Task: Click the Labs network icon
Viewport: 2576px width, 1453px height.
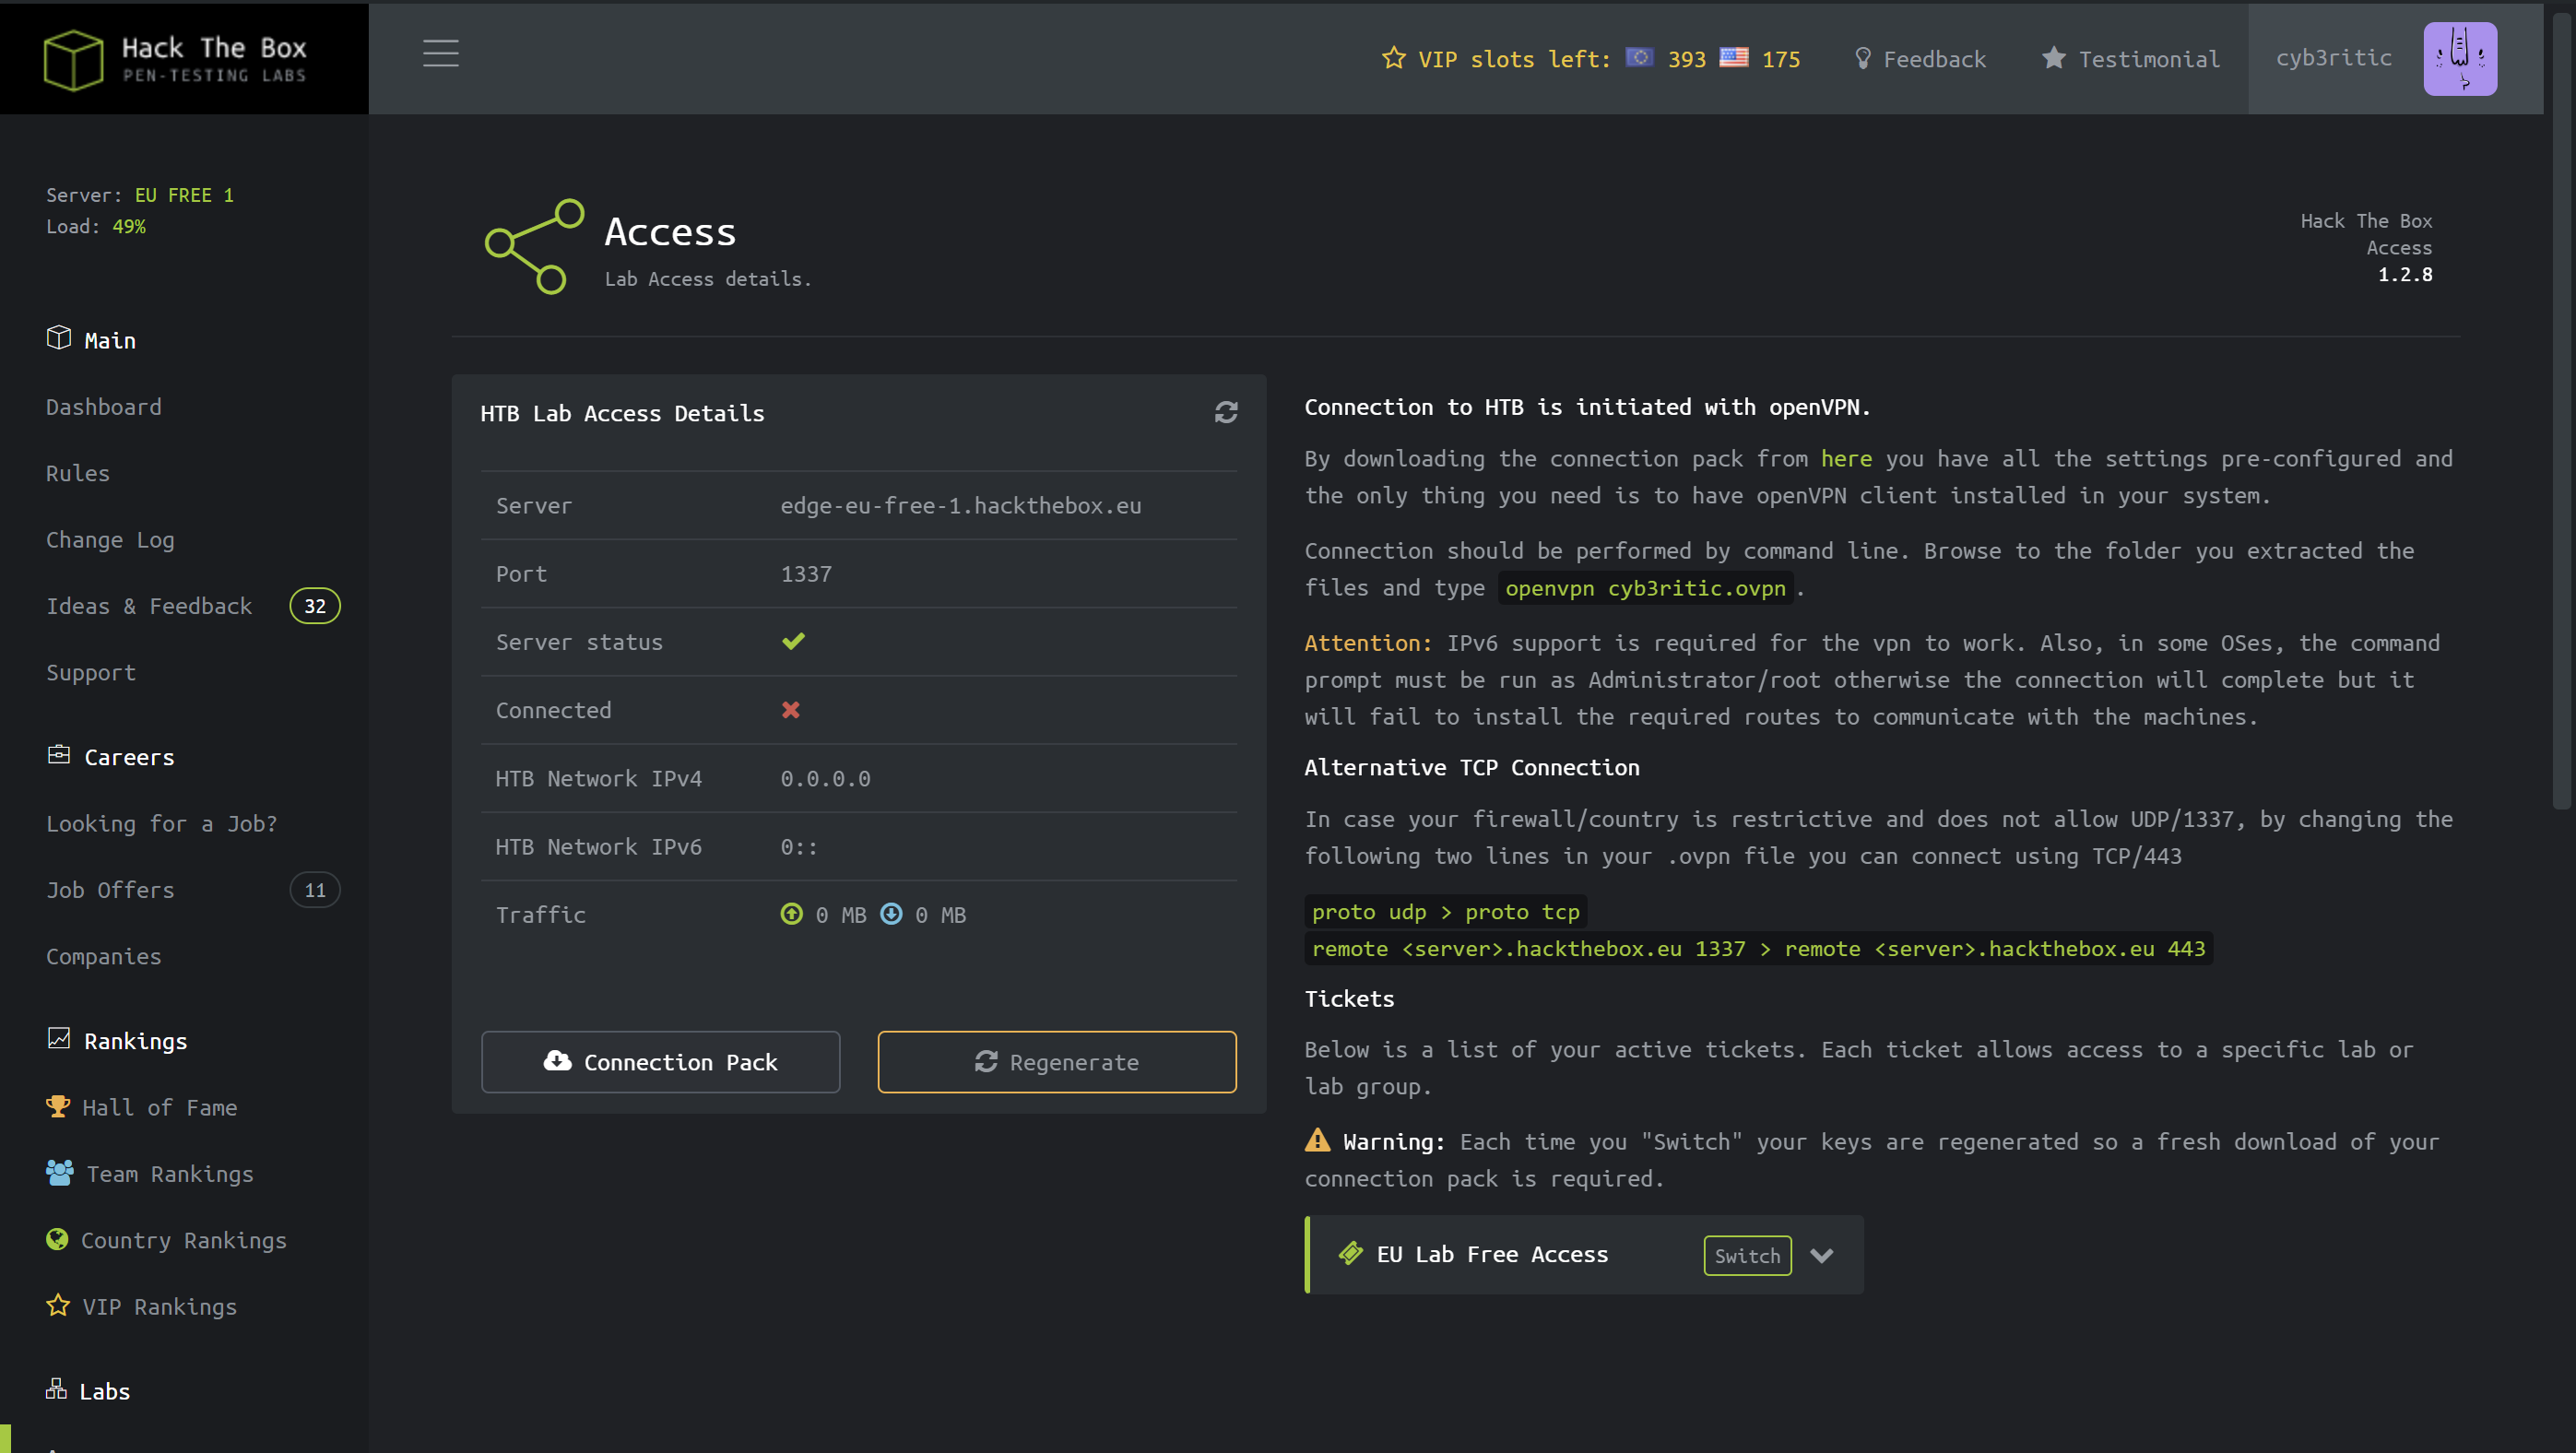Action: pyautogui.click(x=57, y=1389)
